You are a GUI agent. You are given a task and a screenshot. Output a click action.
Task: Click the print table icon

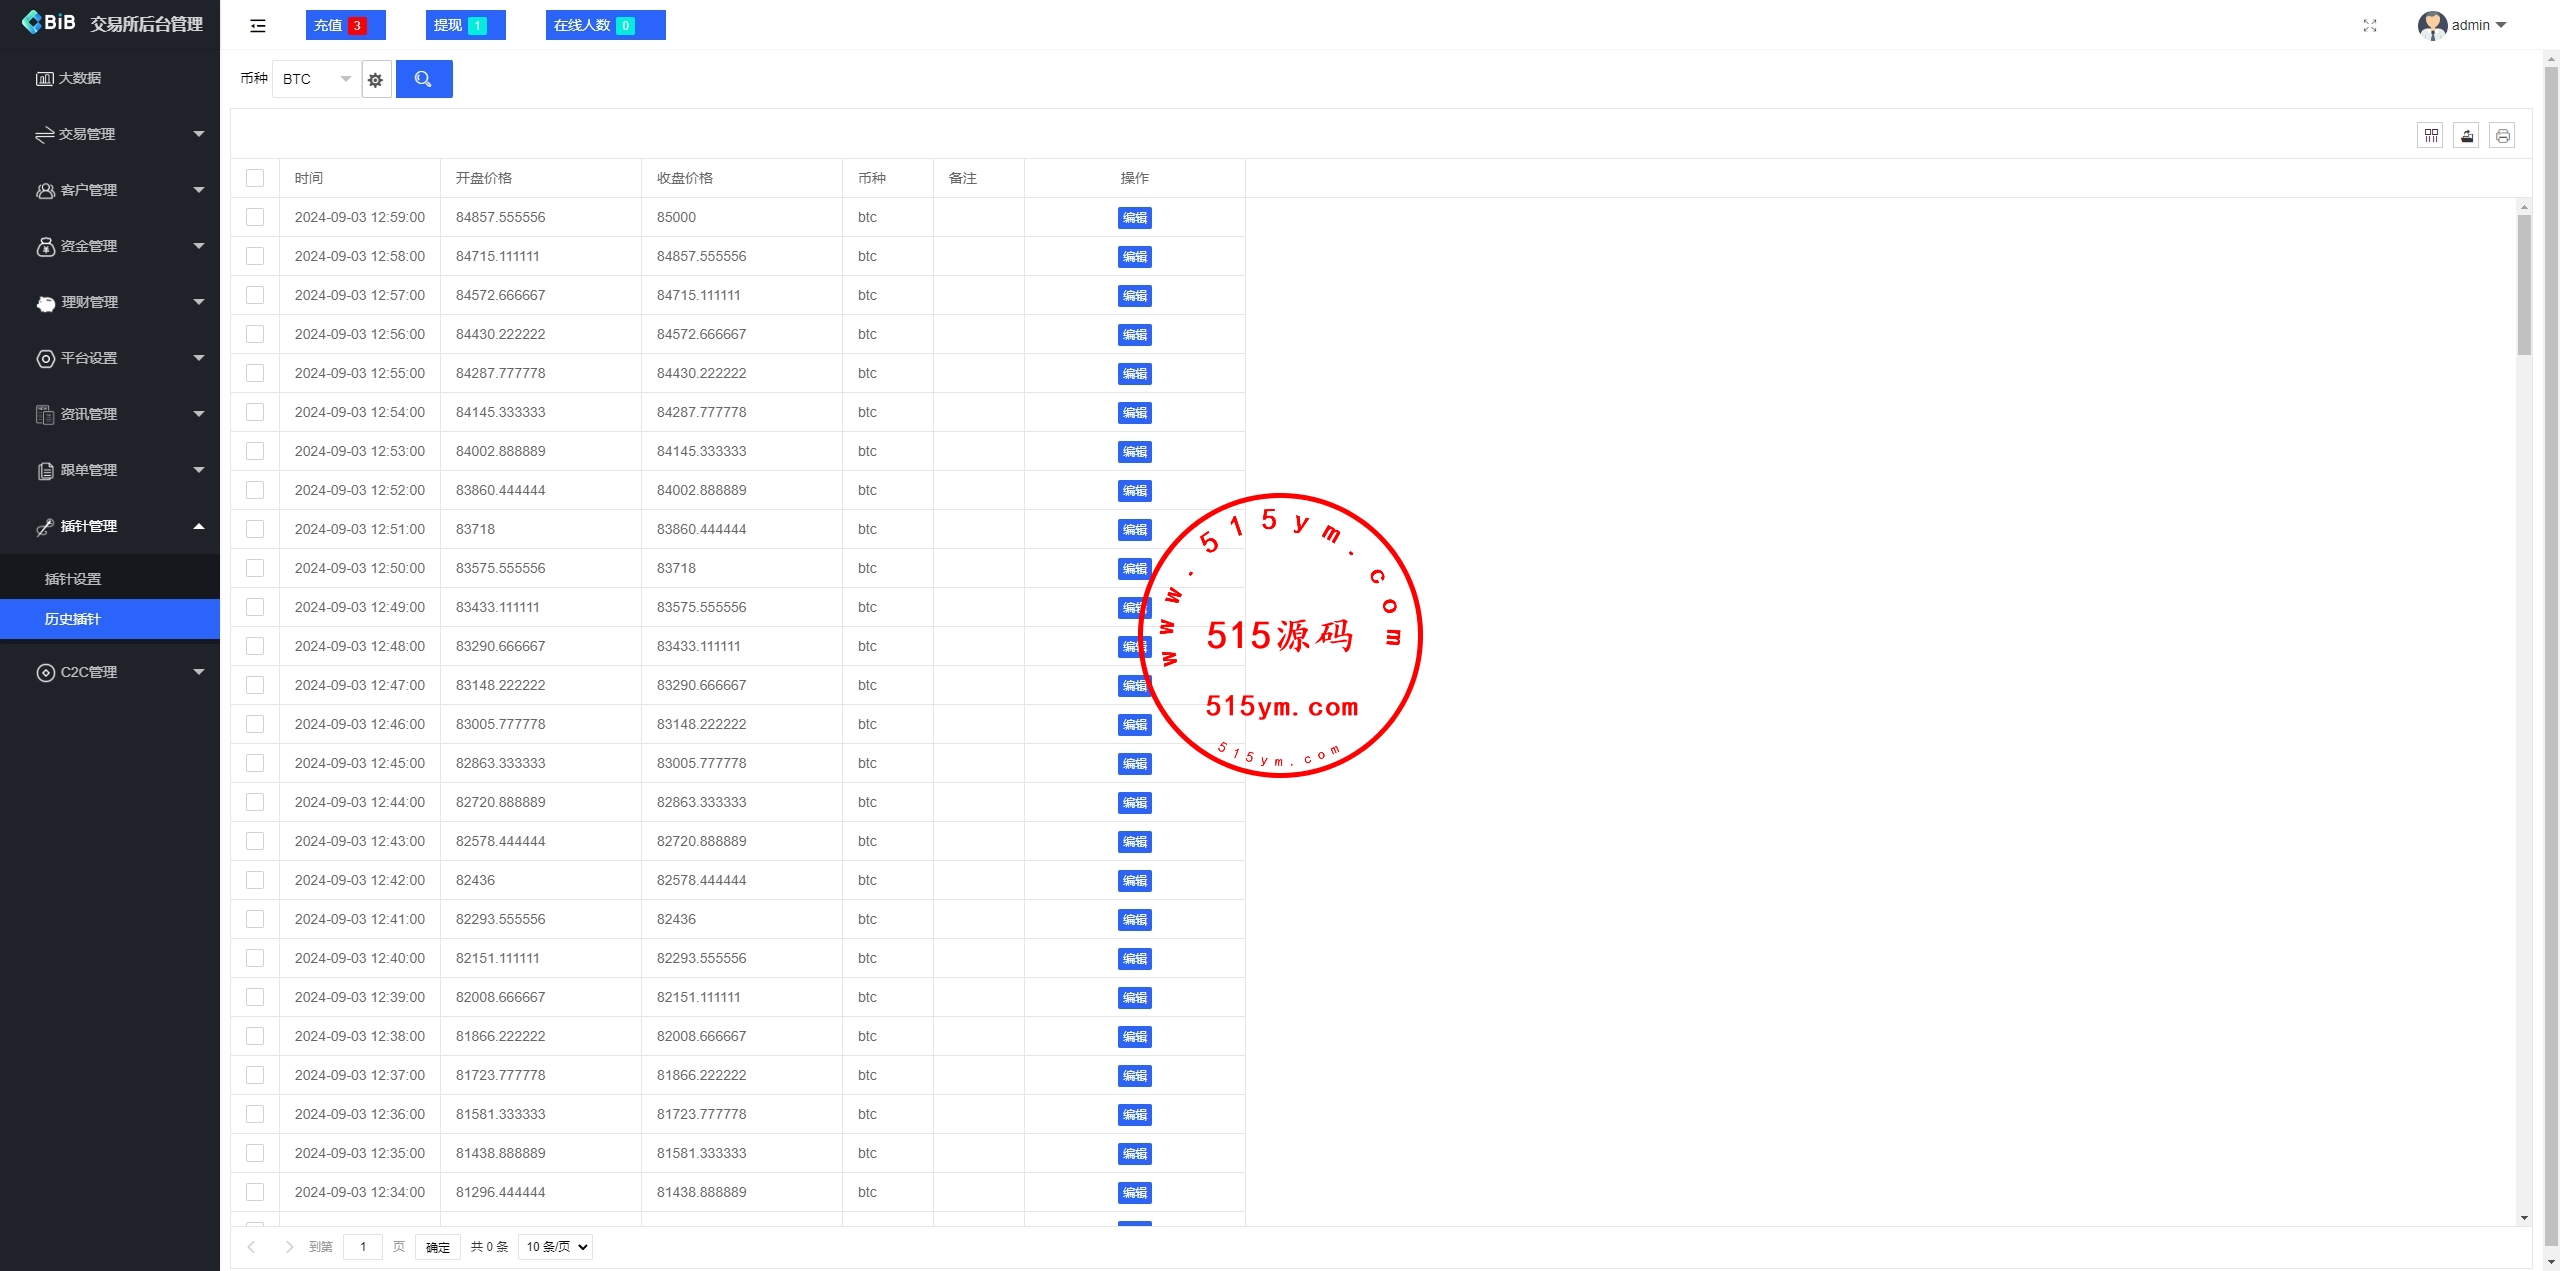pos(2503,136)
